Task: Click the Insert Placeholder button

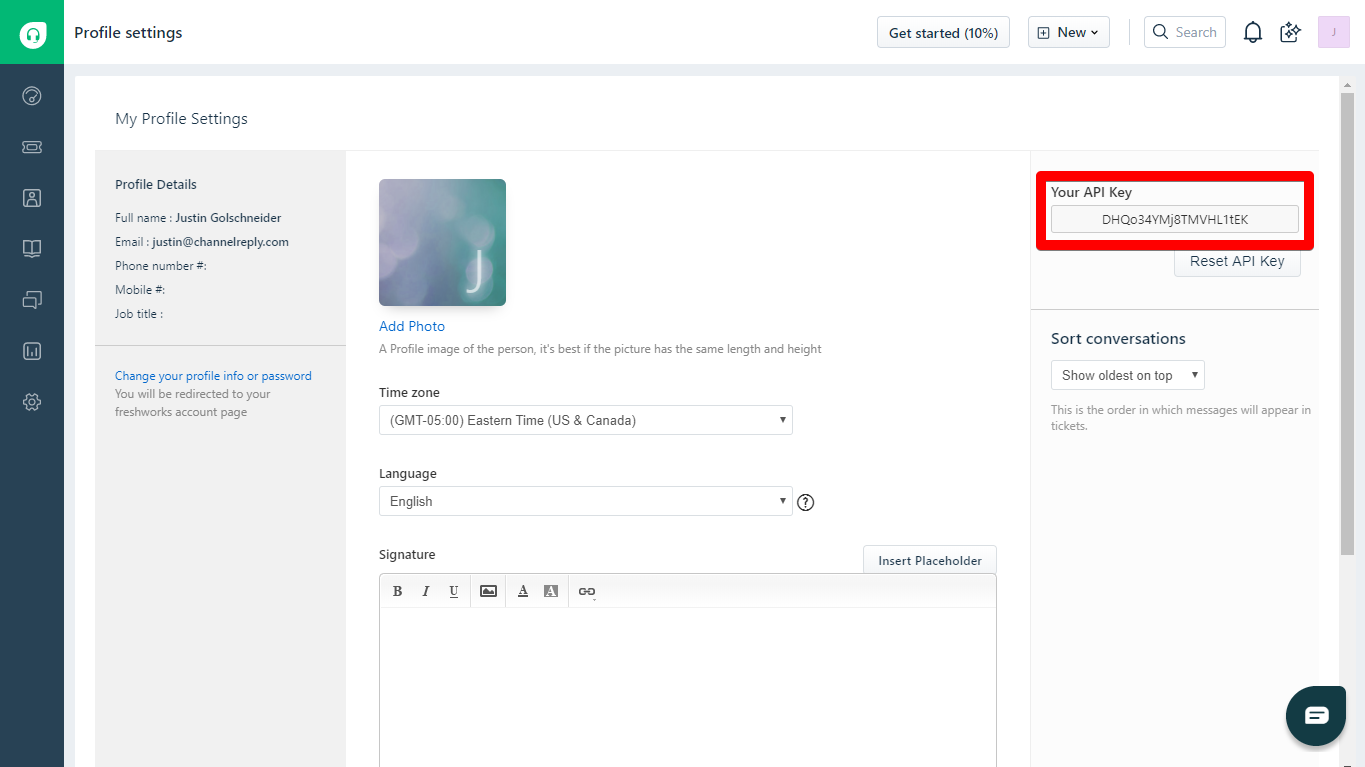Action: click(x=930, y=560)
